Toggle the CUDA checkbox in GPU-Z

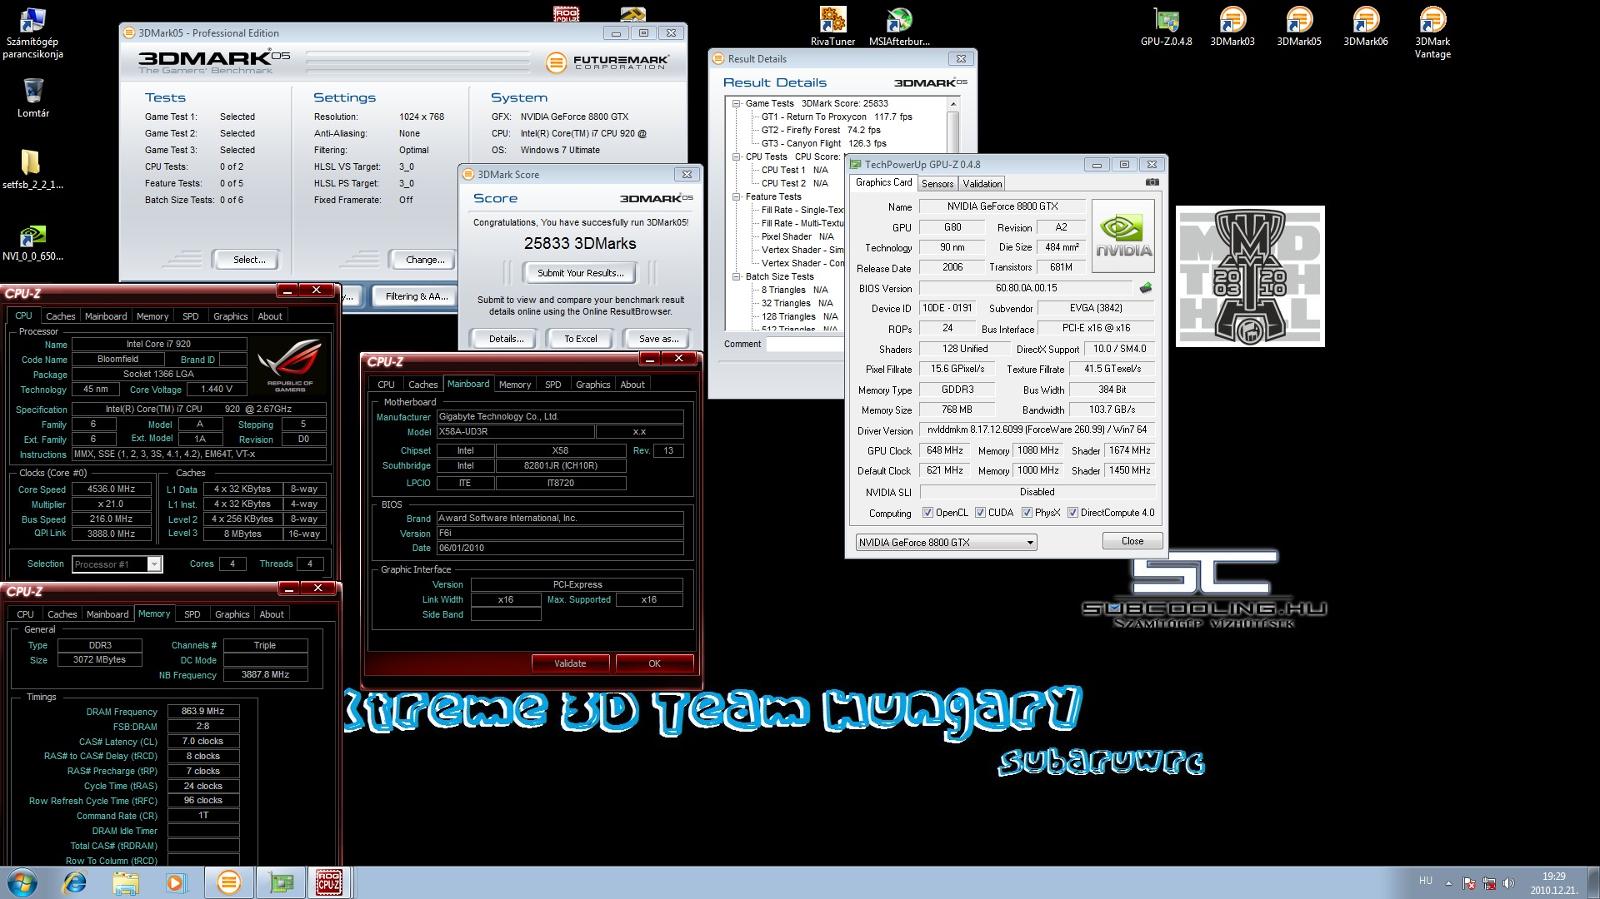tap(980, 513)
